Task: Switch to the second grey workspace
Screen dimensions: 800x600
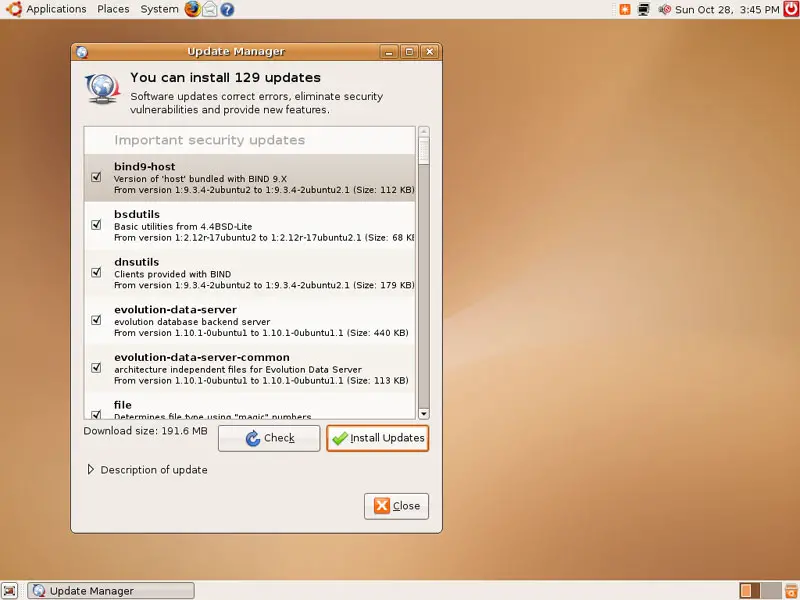Action: tap(771, 590)
